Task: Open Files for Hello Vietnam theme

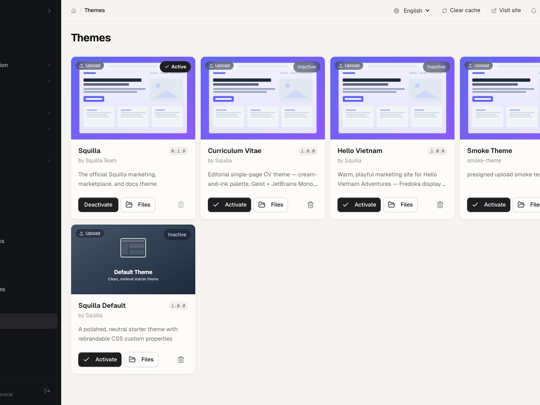Action: coord(400,205)
